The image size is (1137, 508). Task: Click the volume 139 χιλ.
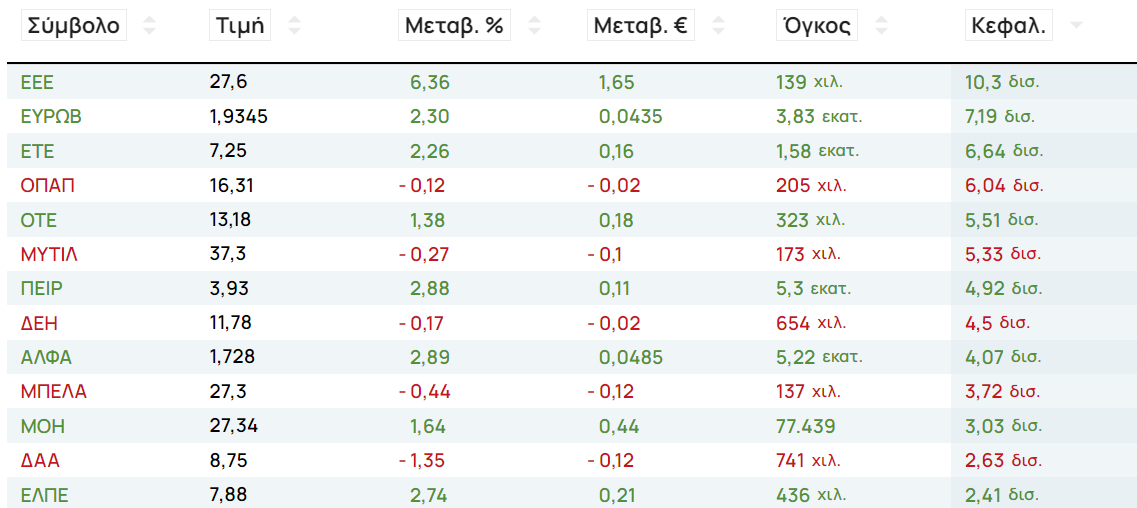tap(809, 82)
